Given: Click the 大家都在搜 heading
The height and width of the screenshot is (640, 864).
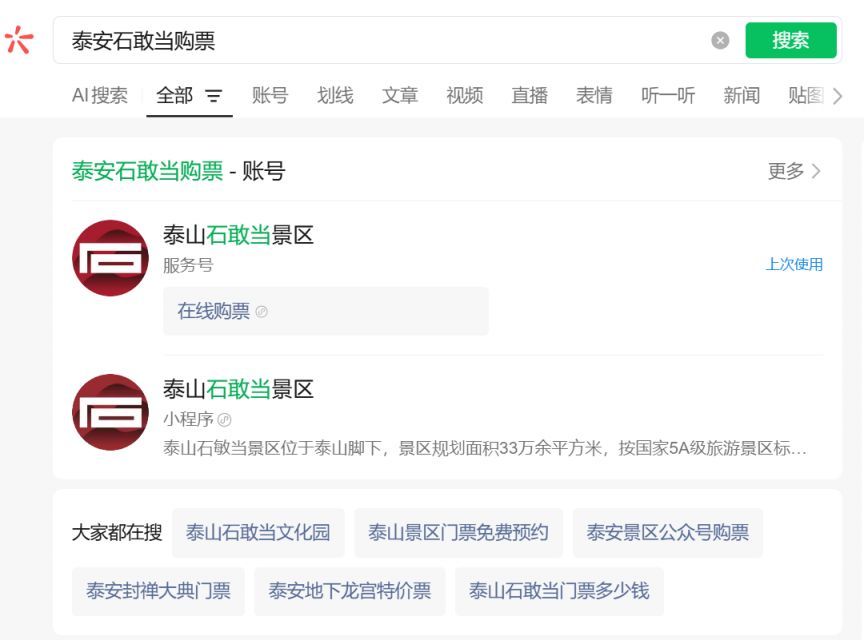Looking at the screenshot, I should pos(117,533).
